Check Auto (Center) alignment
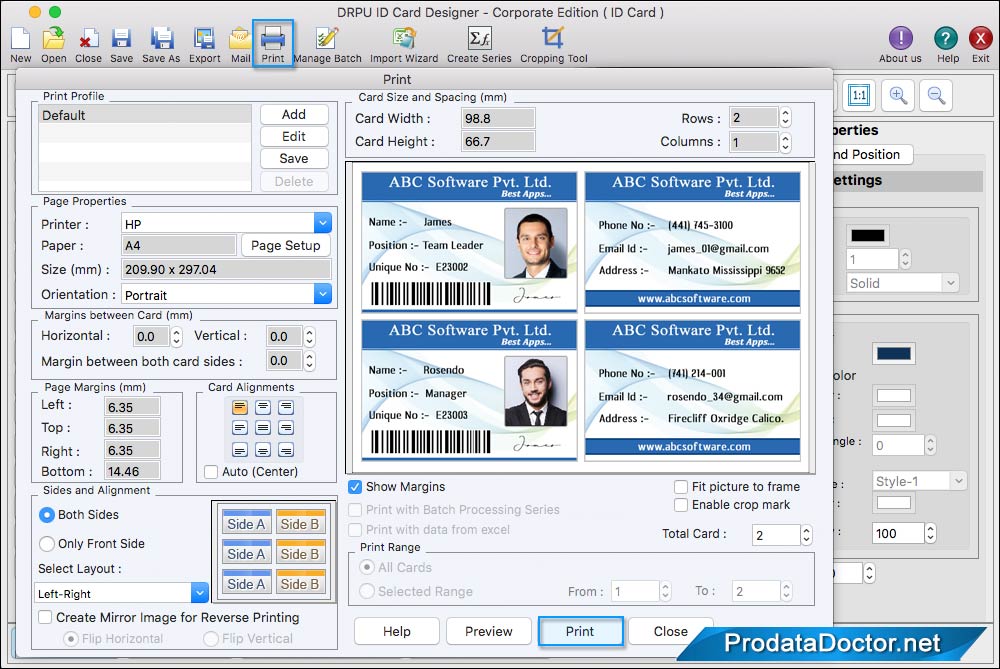 (x=210, y=472)
